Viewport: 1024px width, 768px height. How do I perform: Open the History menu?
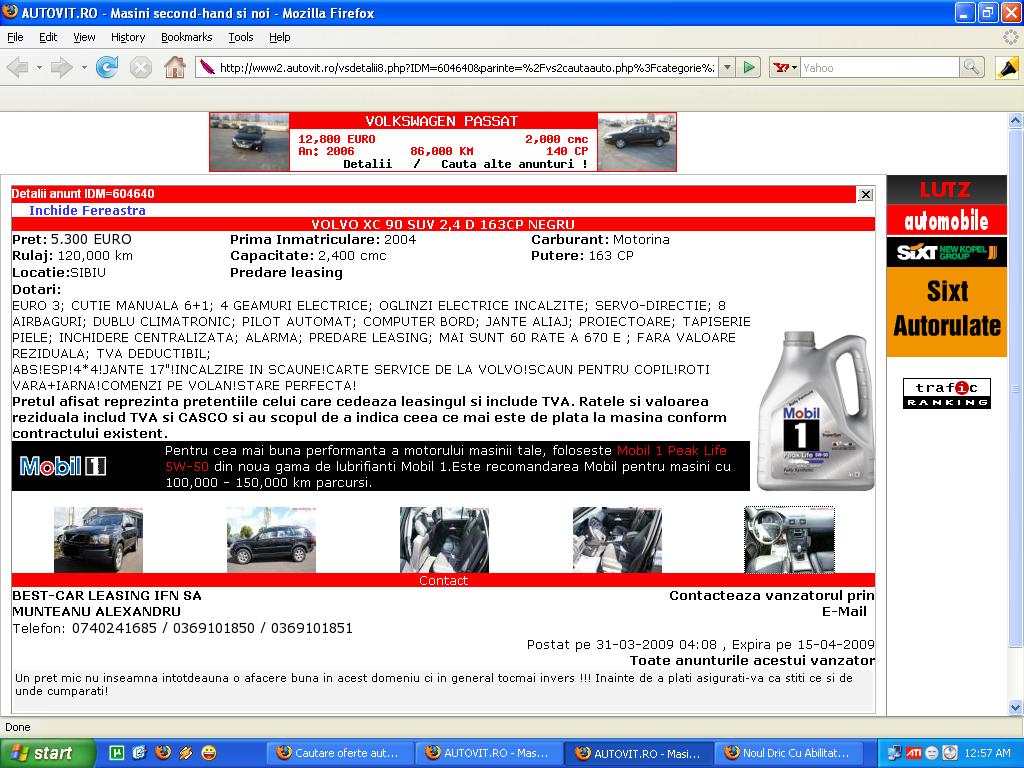point(127,37)
